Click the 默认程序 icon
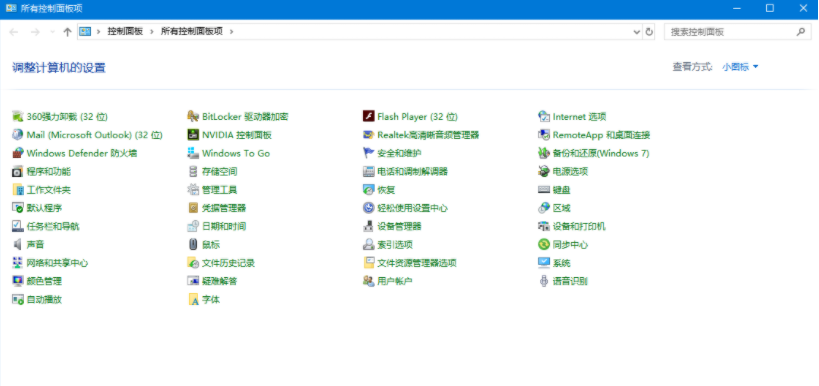This screenshot has height=386, width=819. coord(18,208)
